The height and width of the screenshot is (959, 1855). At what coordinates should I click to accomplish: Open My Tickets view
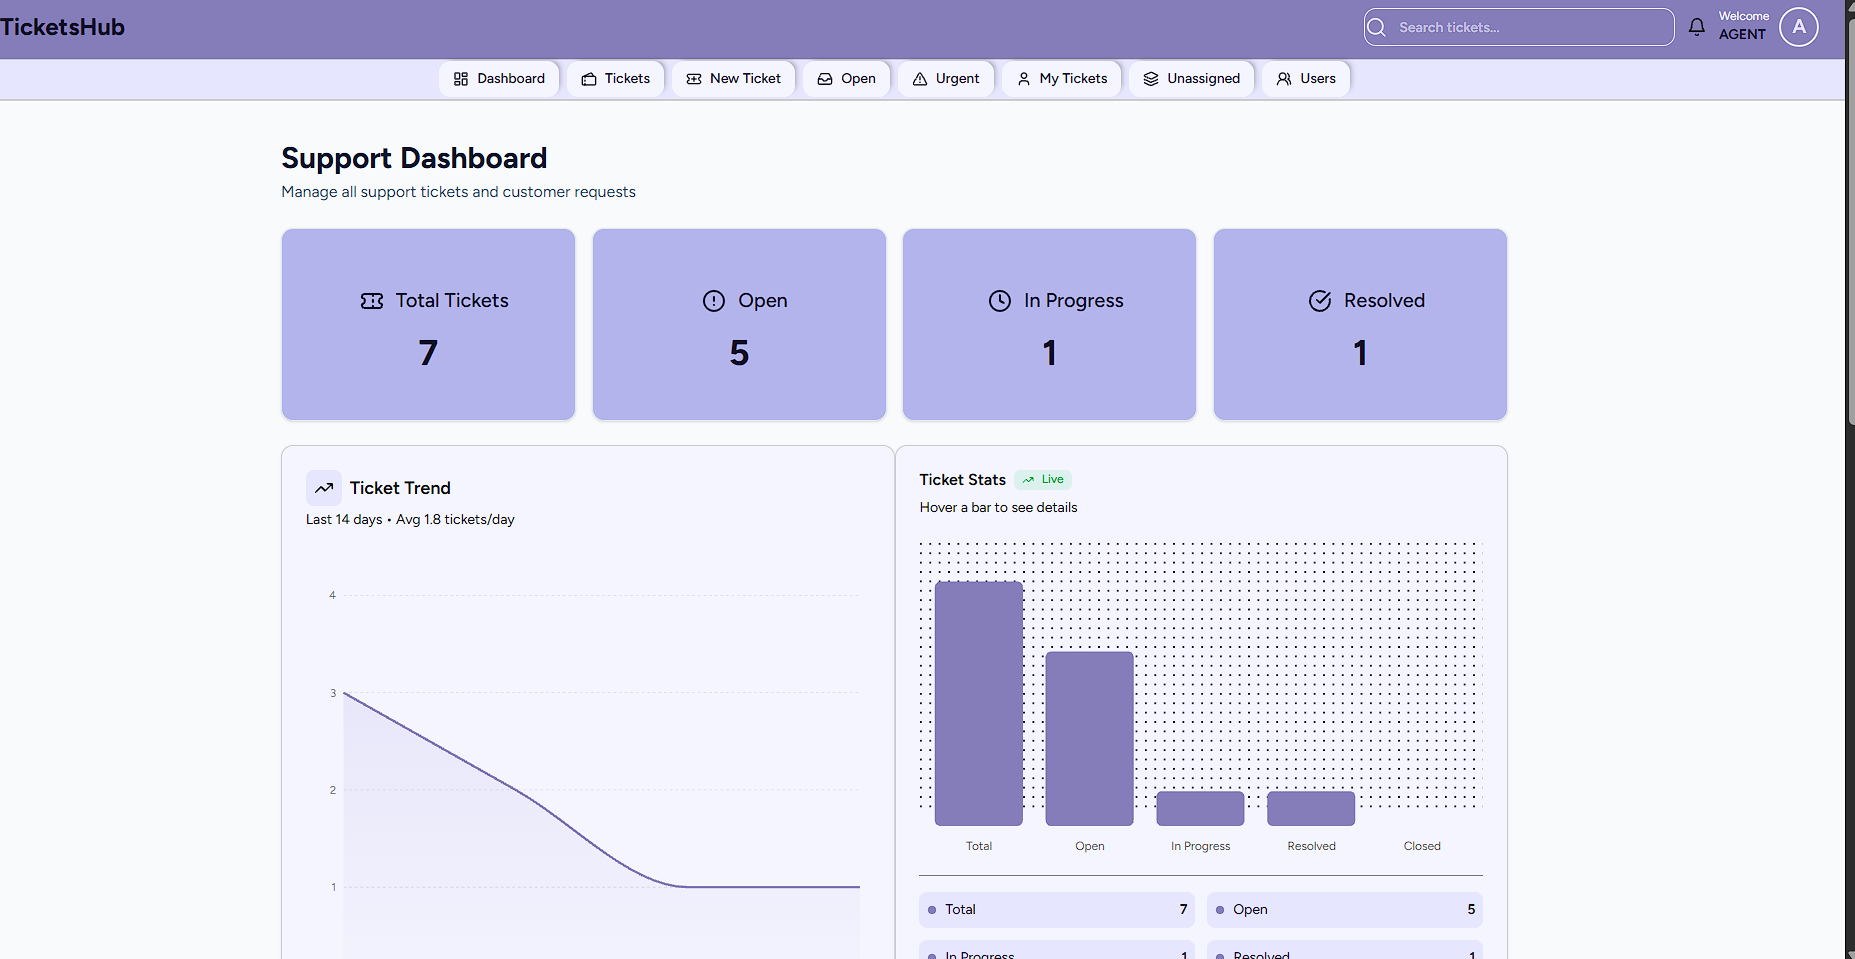click(x=1061, y=78)
